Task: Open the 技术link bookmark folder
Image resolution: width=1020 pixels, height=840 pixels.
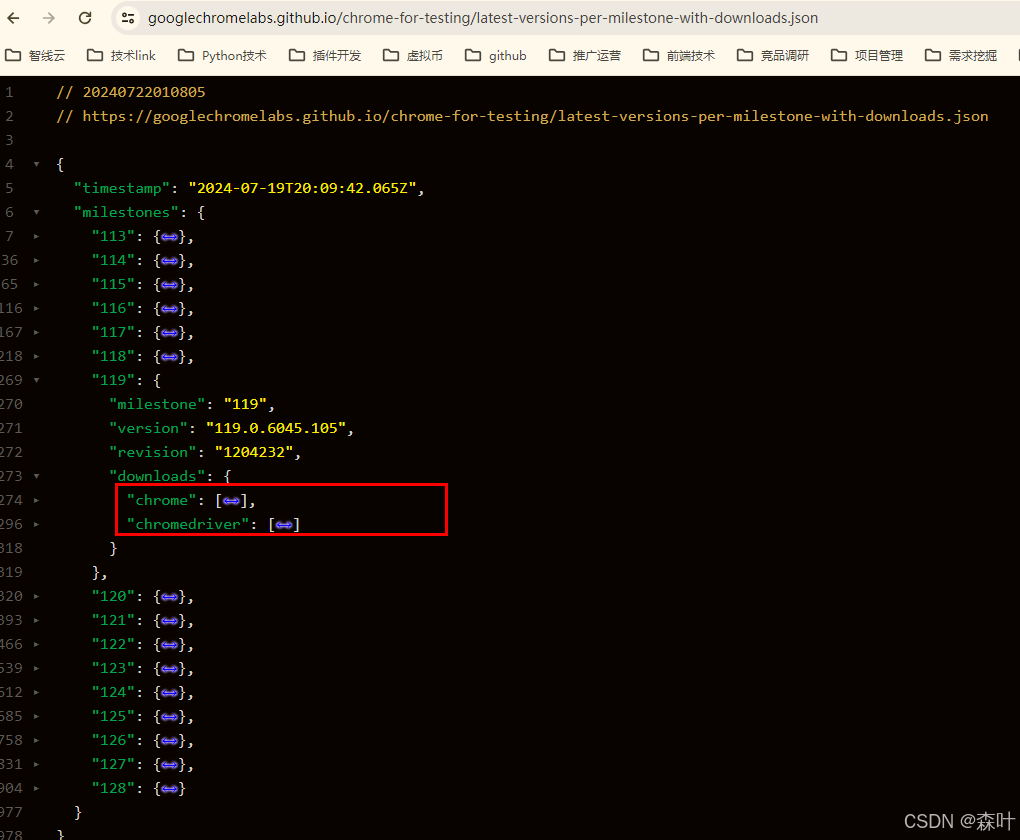Action: [x=122, y=55]
